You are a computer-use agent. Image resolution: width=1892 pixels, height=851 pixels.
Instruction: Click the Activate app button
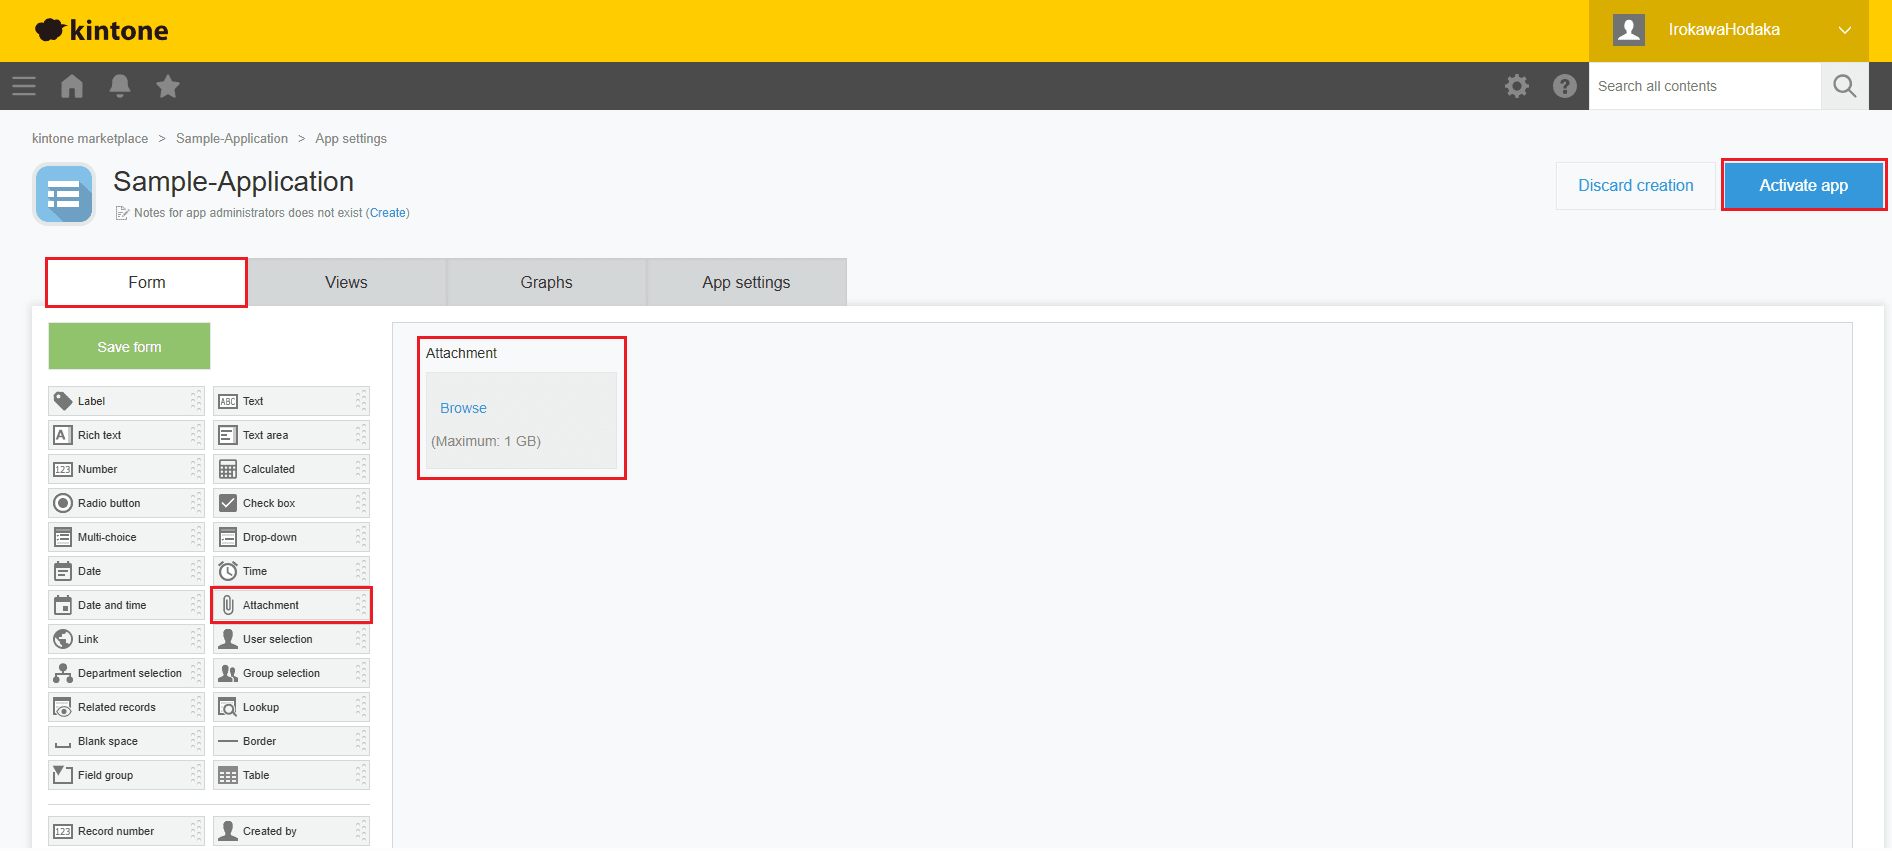pos(1803,185)
